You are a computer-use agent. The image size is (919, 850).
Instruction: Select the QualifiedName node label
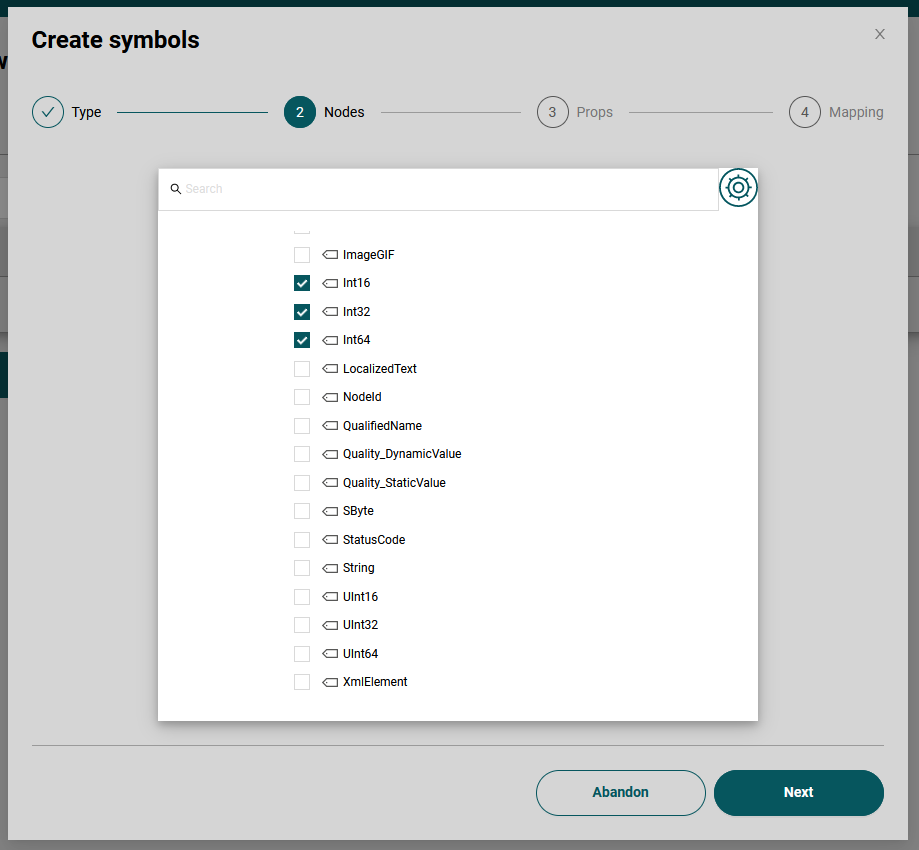point(382,426)
